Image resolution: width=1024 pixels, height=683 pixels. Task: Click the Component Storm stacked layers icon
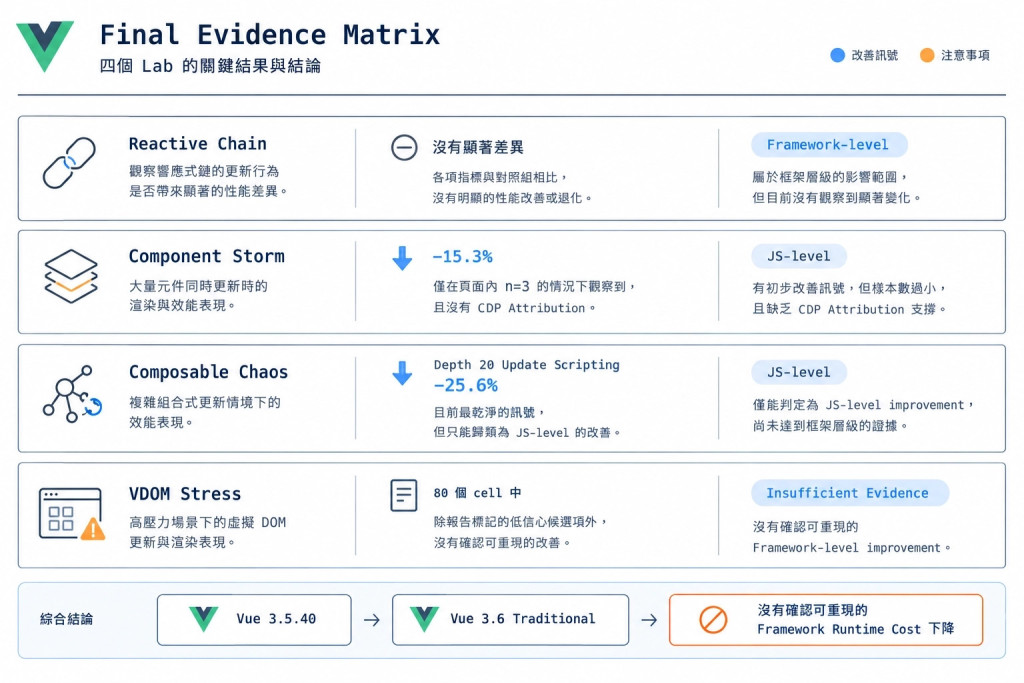click(71, 276)
